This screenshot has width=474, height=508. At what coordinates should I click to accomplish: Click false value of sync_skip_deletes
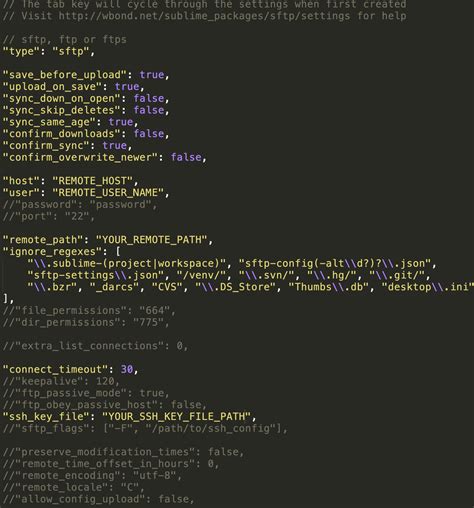point(149,110)
